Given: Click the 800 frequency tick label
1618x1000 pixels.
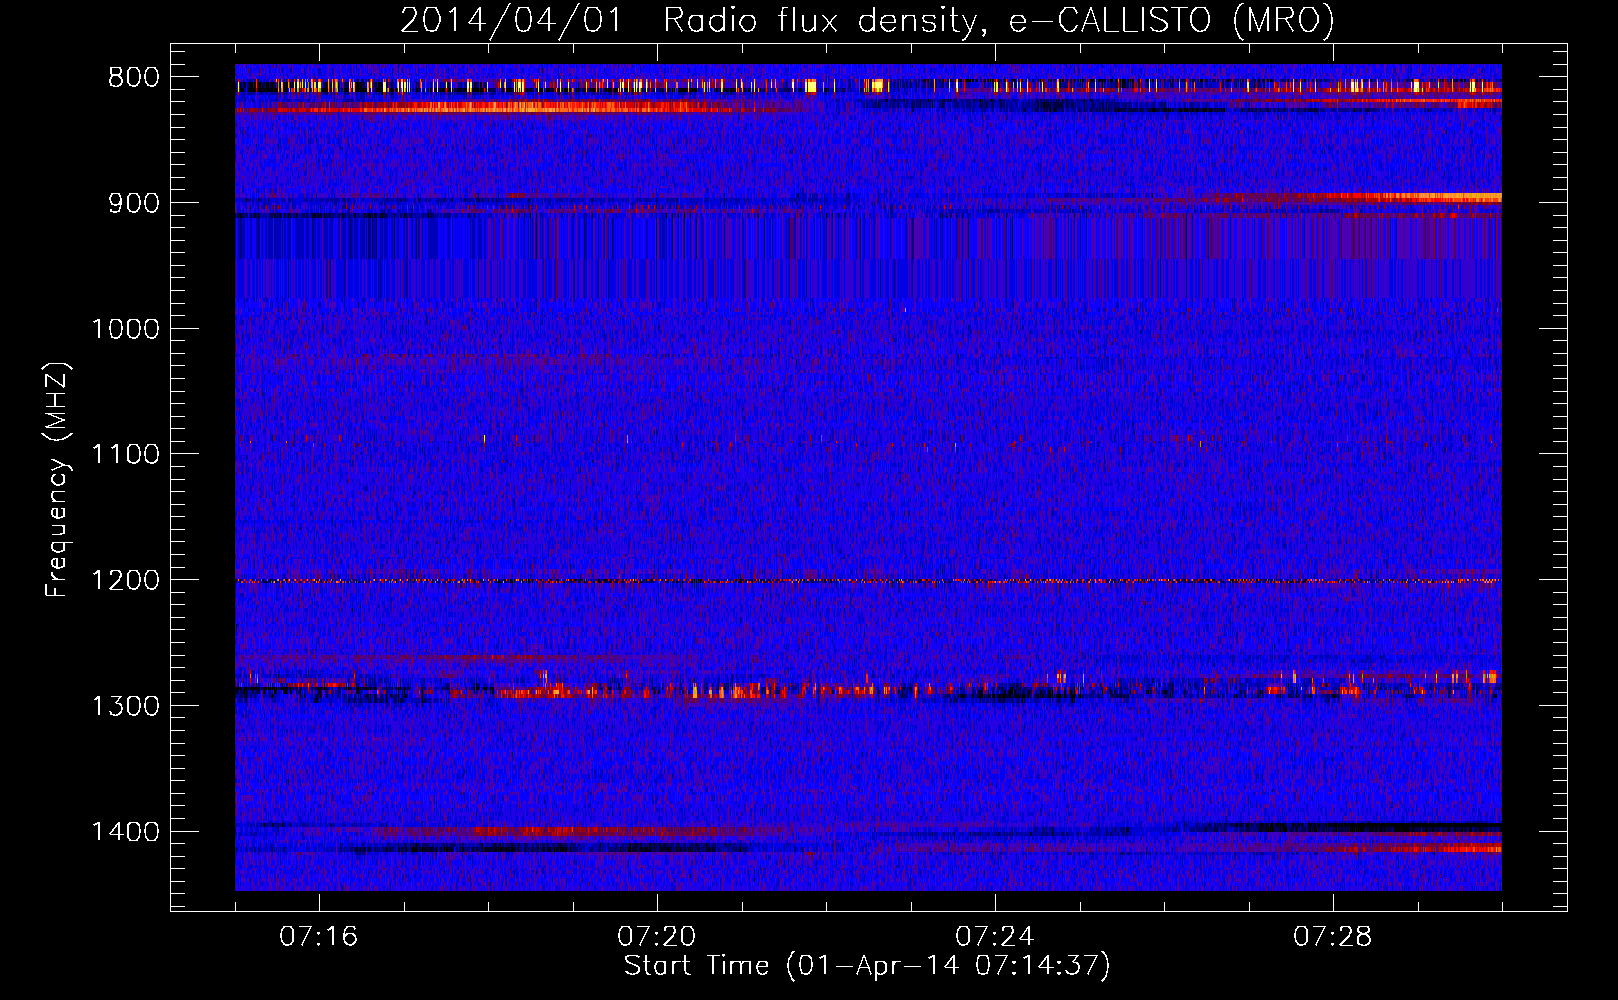Looking at the screenshot, I should coord(133,78).
